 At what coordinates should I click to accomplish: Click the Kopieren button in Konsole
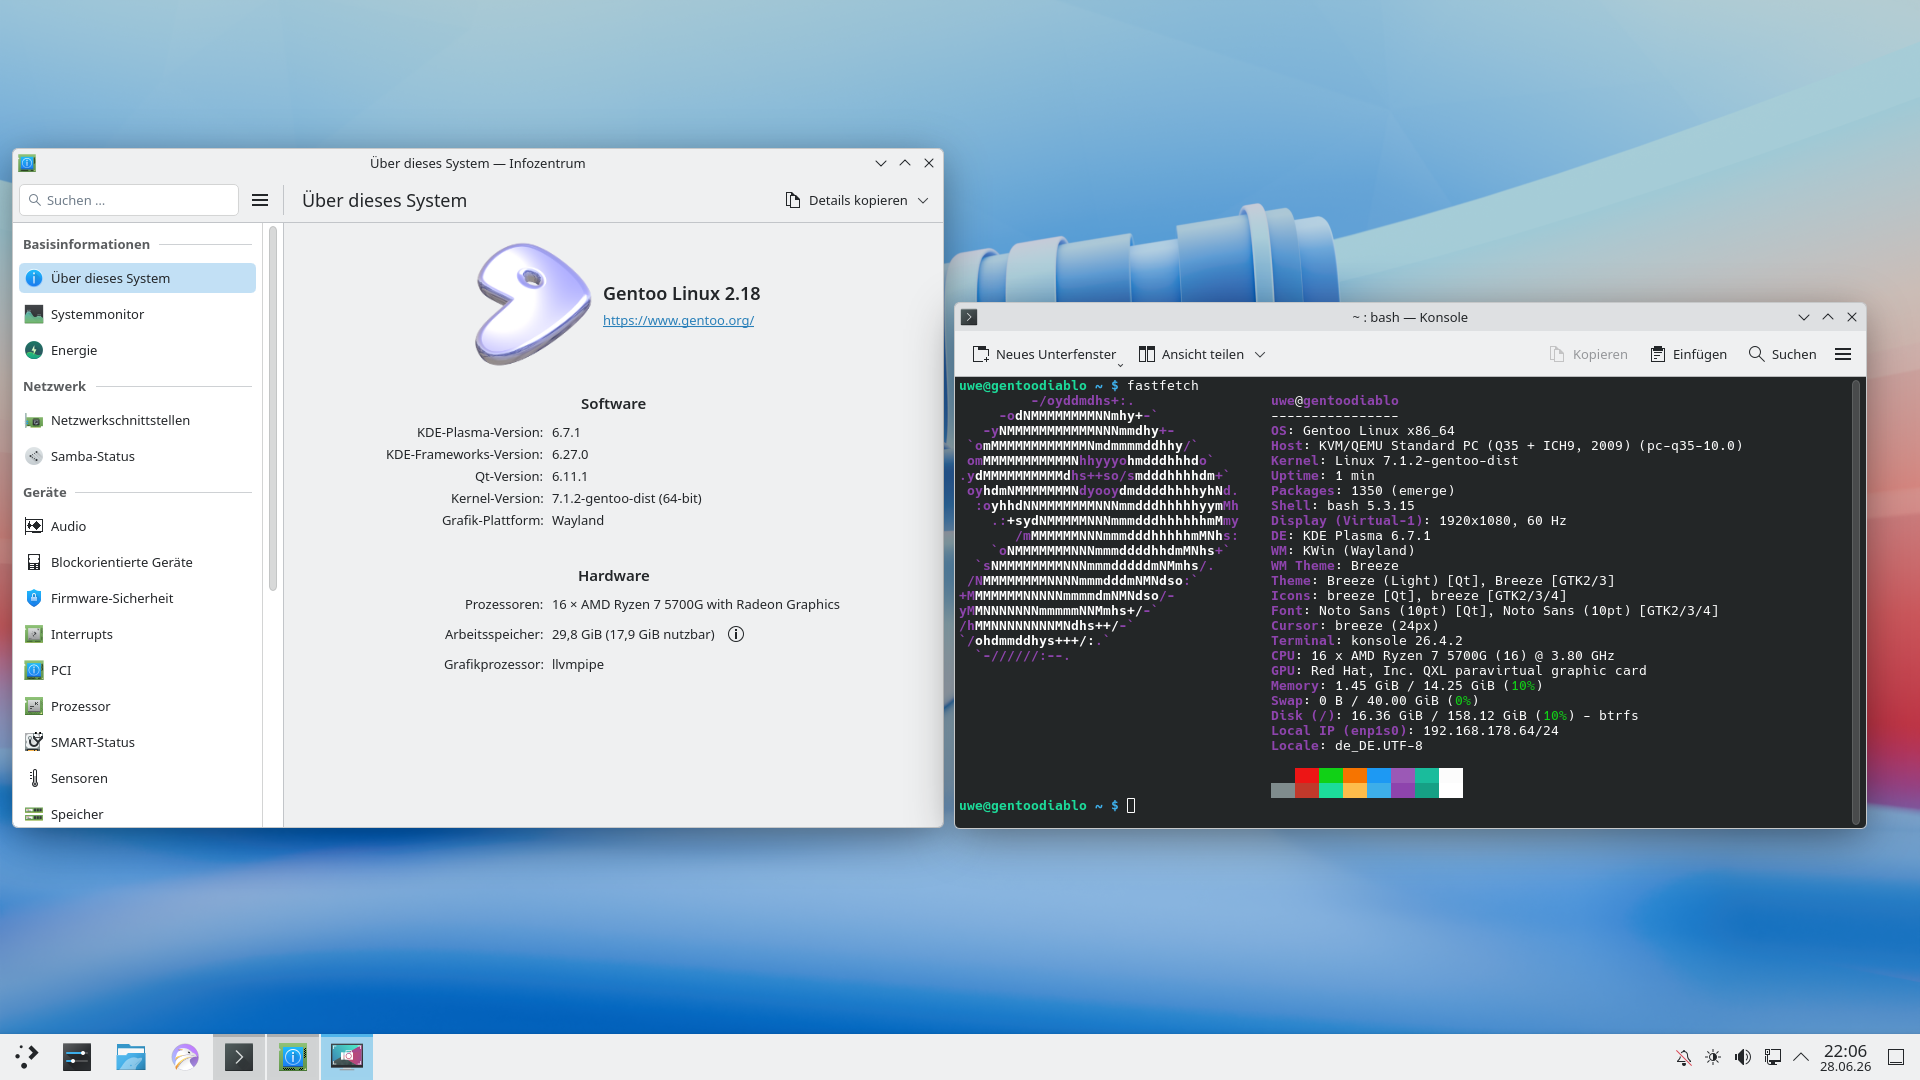[x=1588, y=354]
